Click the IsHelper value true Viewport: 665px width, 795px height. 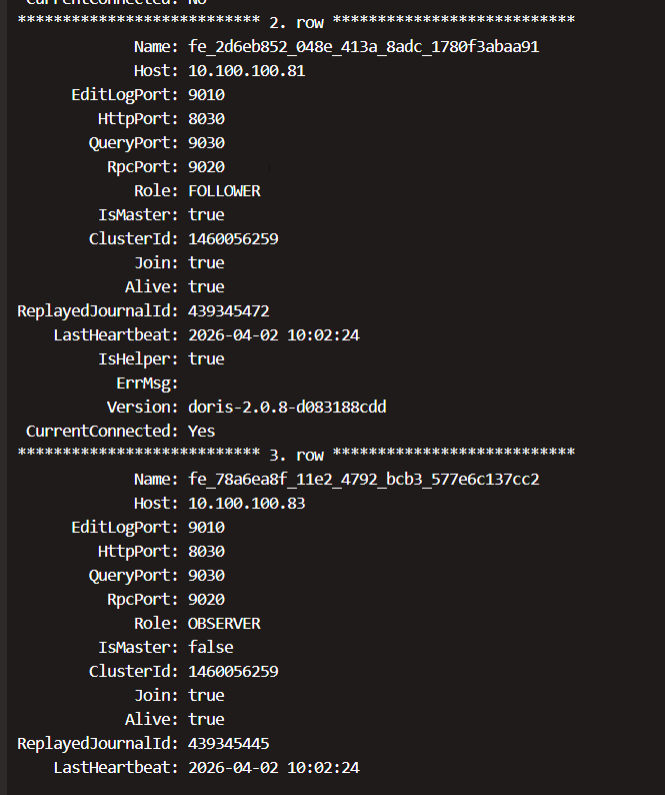click(x=206, y=359)
